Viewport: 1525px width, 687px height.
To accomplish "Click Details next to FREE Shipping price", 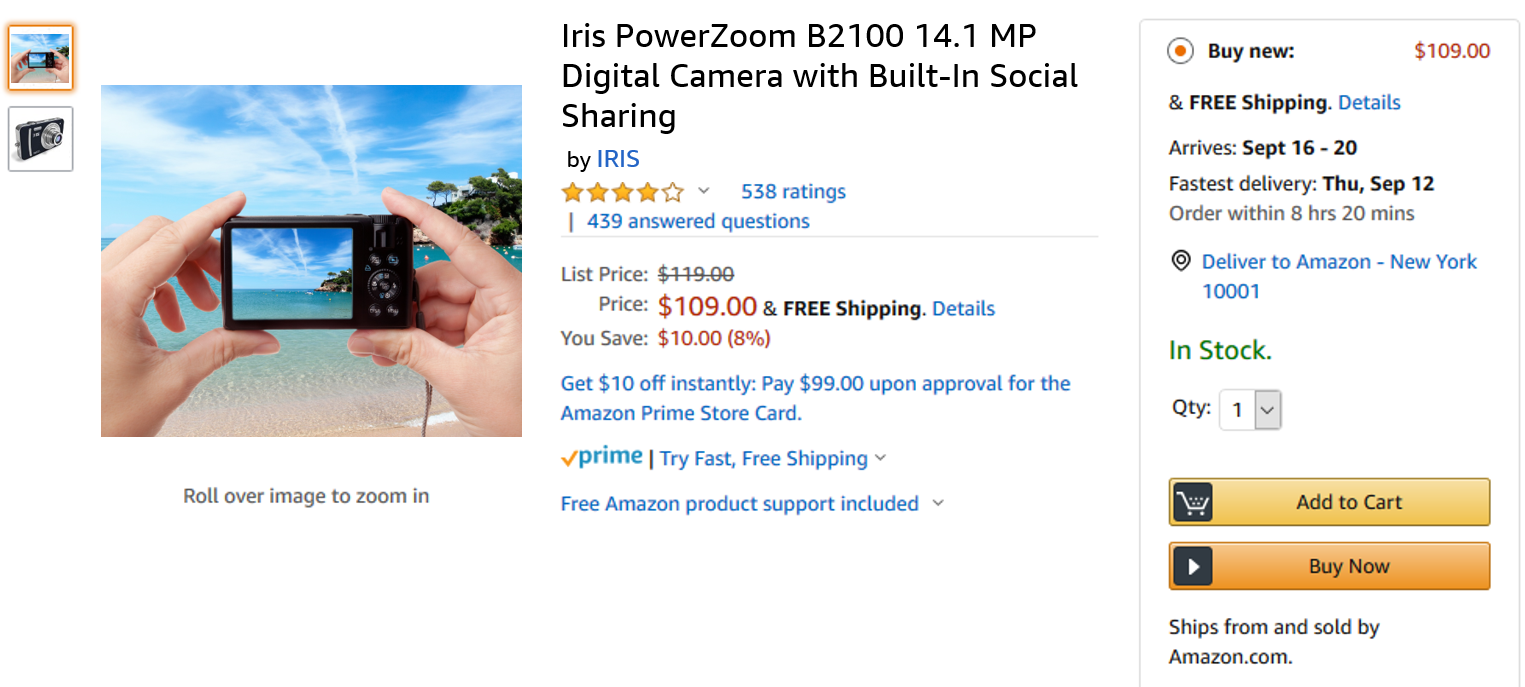I will point(963,308).
